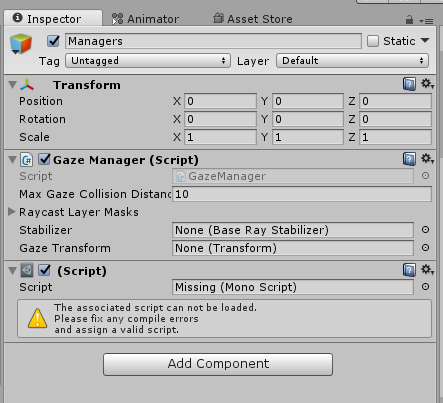This screenshot has width=443, height=403.
Task: Collapse the missing (Script) component
Action: (12, 271)
